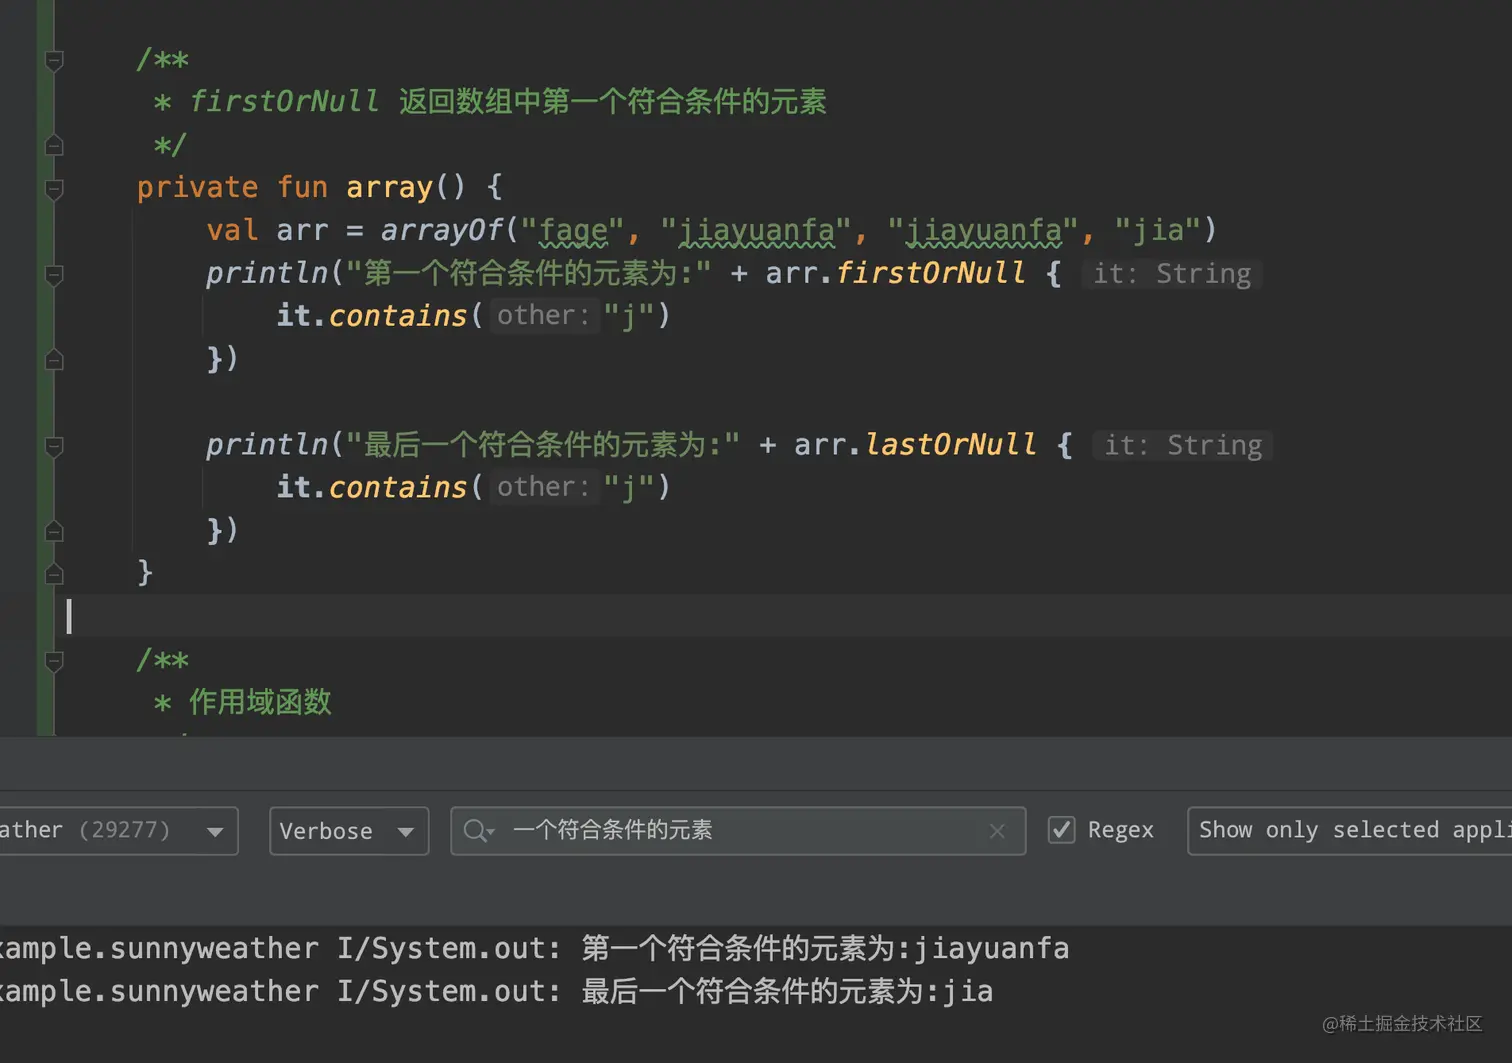
Task: Focus the logcat search field
Action: coord(738,831)
